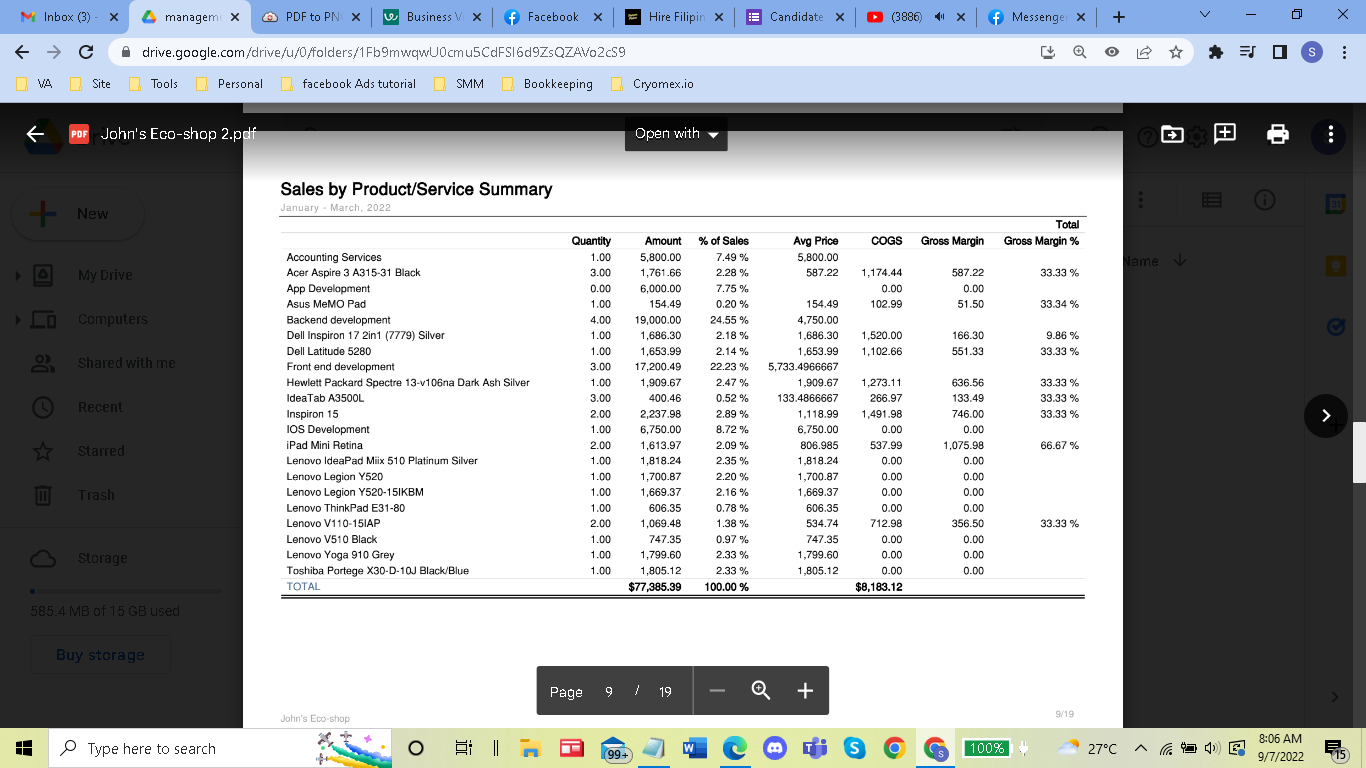Click the page number field showing 9
The width and height of the screenshot is (1366, 768).
[609, 691]
